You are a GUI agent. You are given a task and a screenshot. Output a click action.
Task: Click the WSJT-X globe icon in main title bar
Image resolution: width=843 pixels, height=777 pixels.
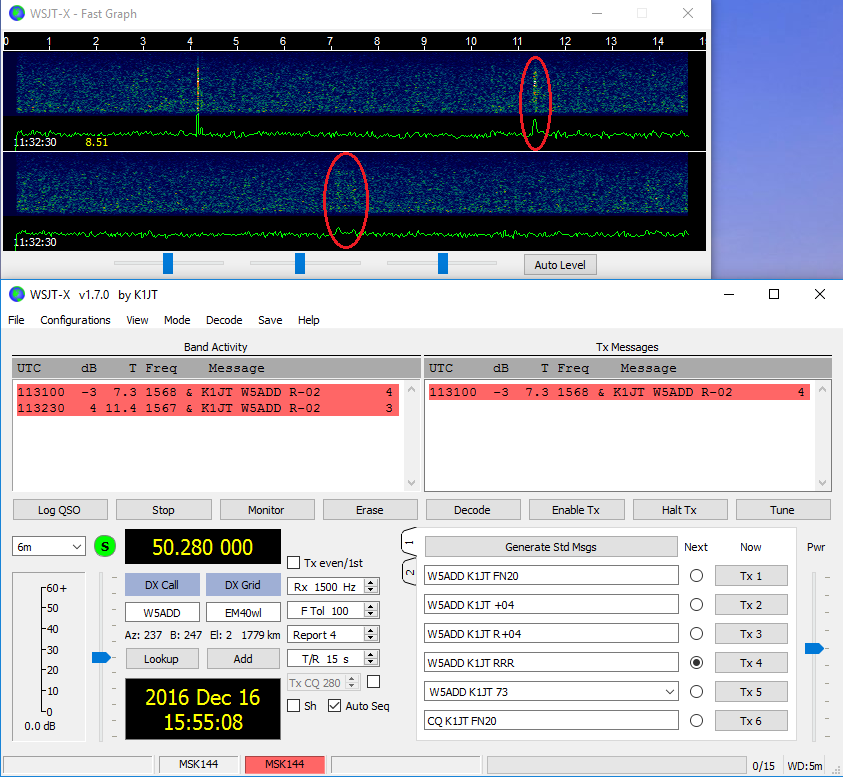16,294
